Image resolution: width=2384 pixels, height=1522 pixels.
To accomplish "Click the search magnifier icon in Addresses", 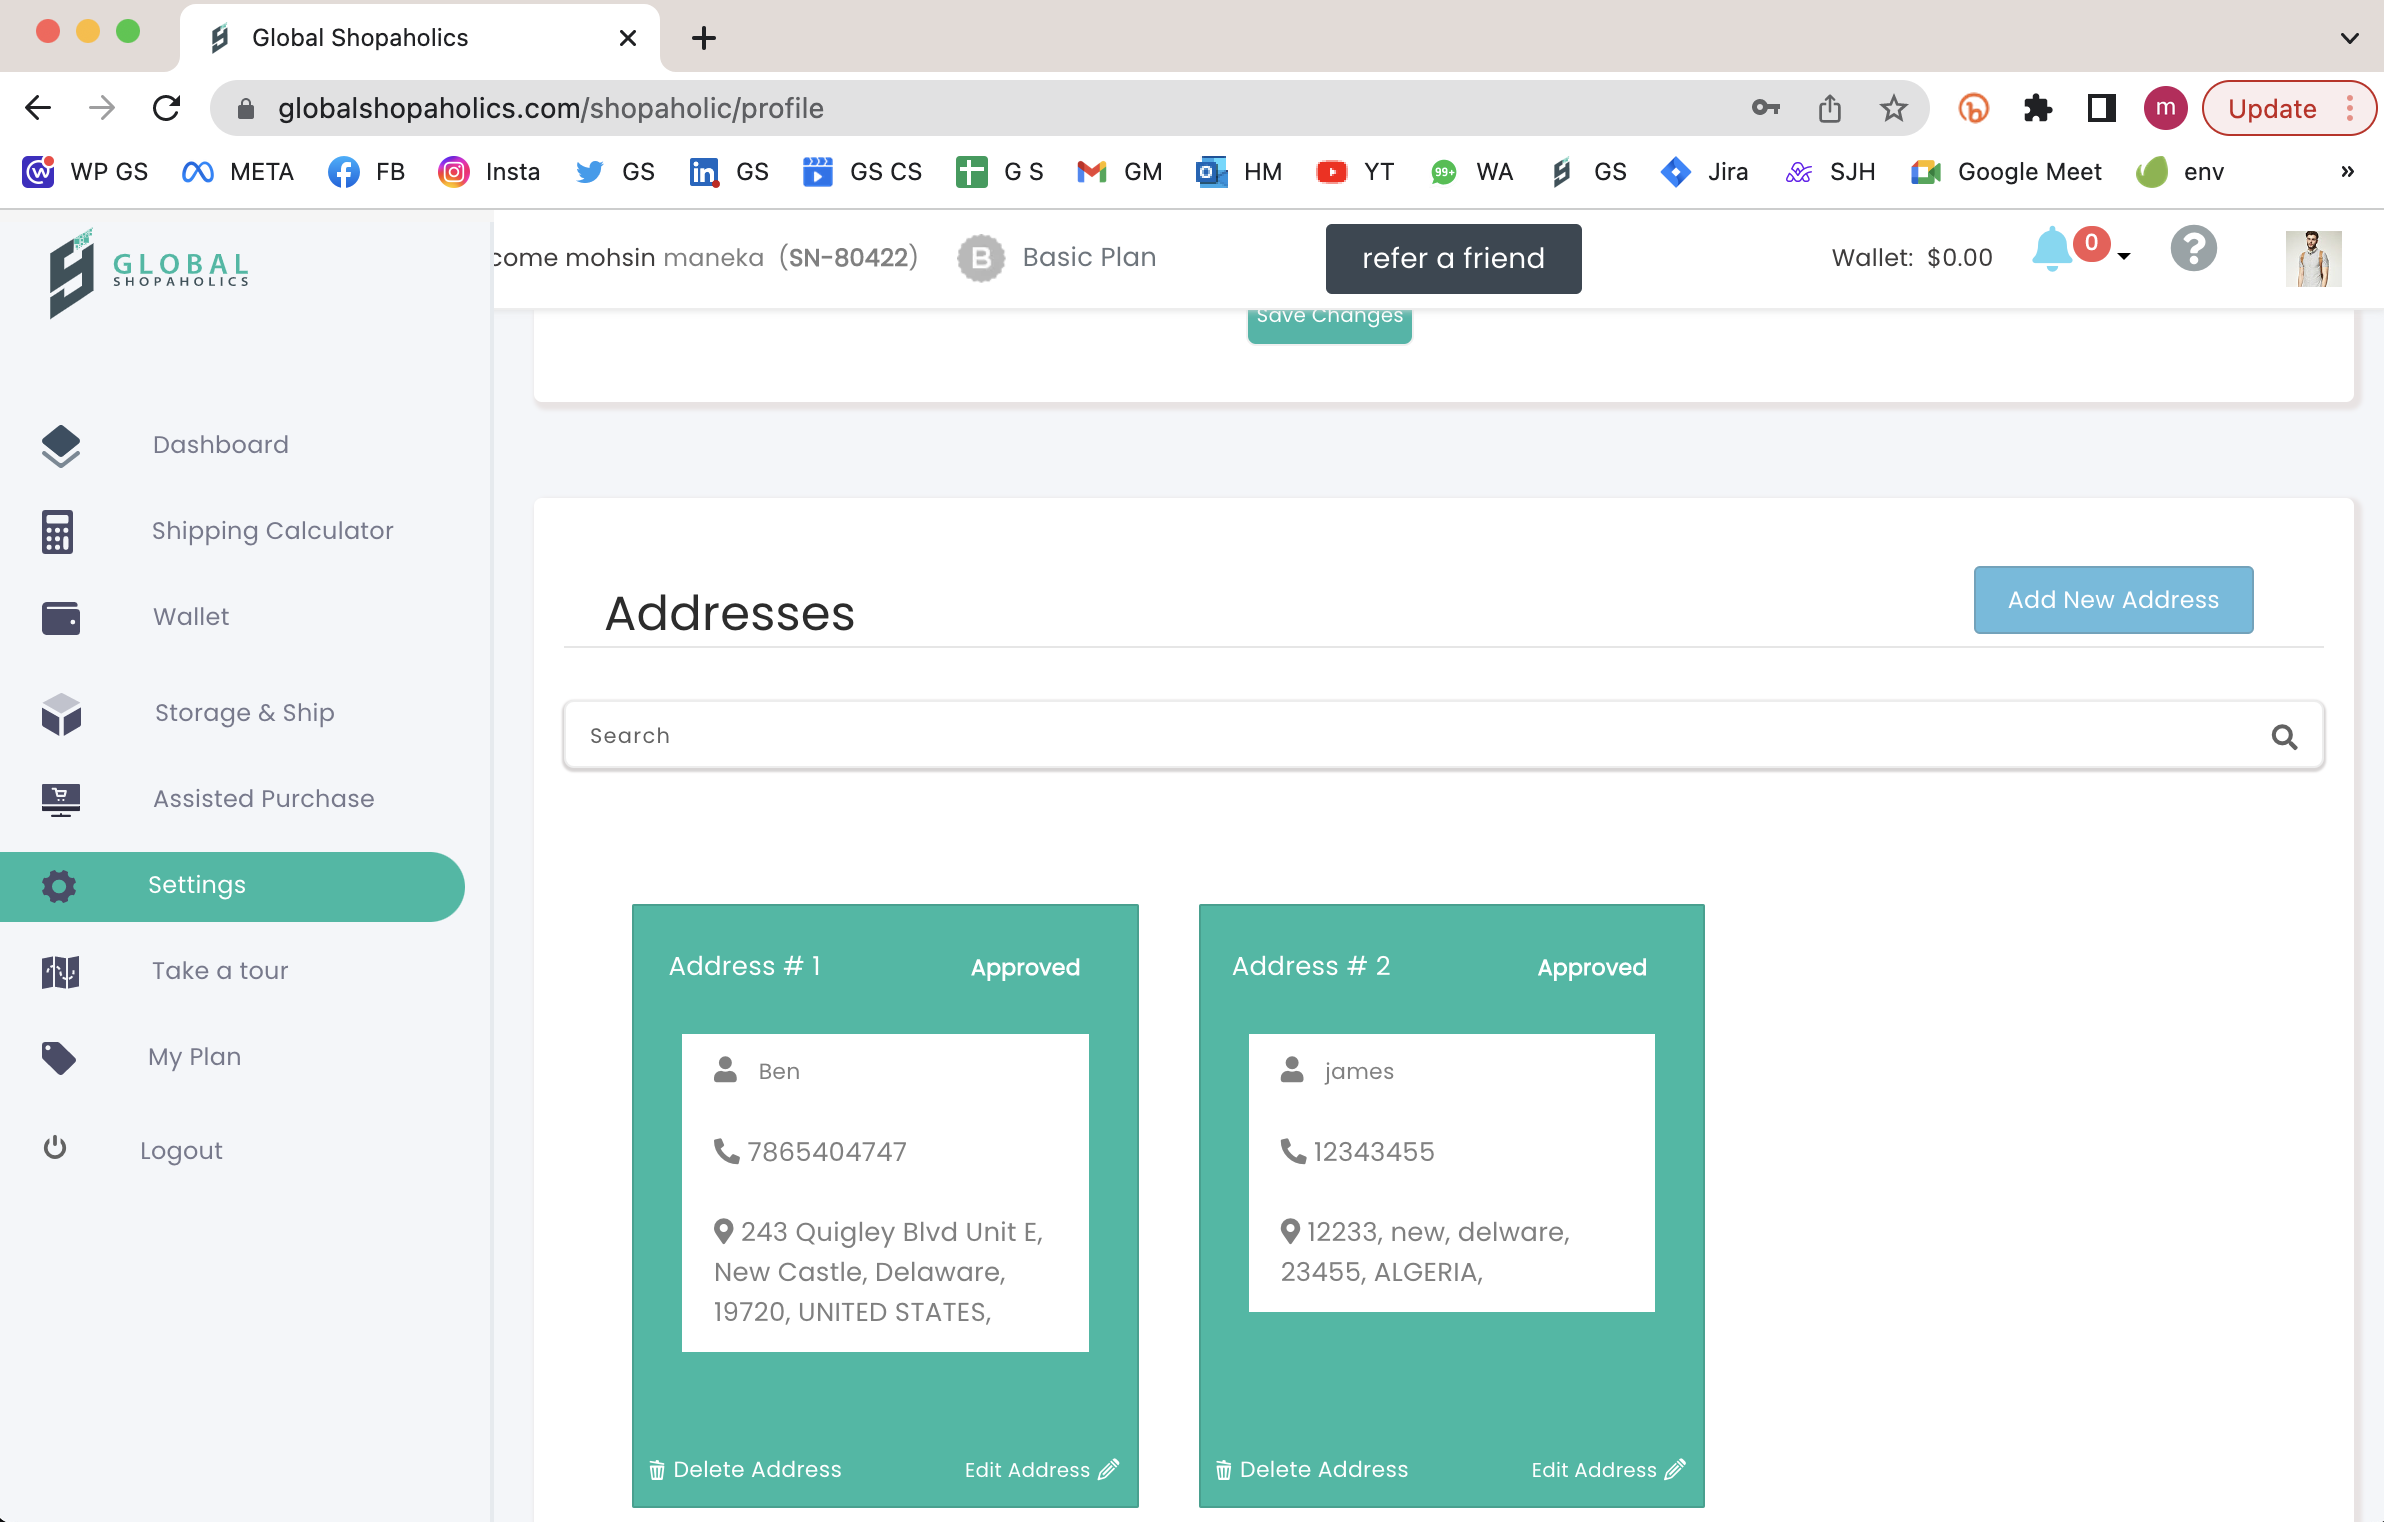I will [x=2284, y=737].
